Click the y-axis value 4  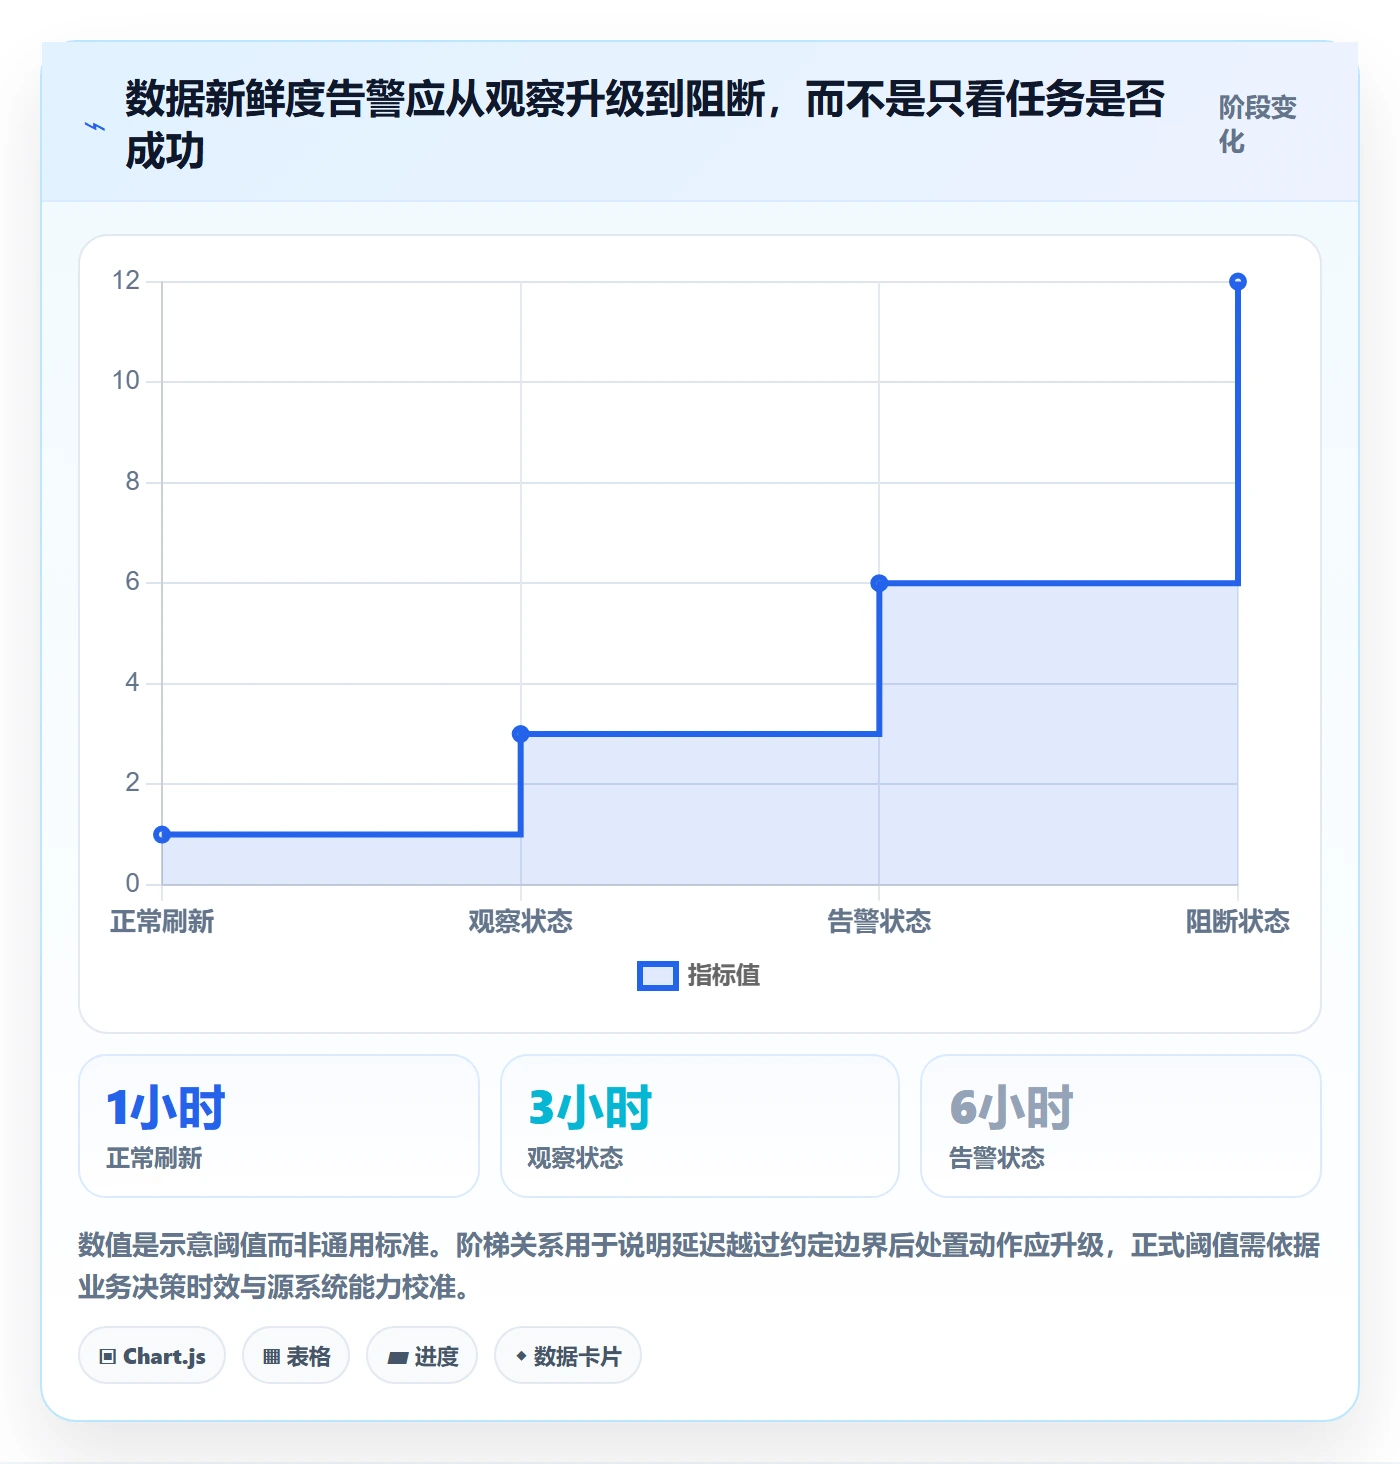132,683
